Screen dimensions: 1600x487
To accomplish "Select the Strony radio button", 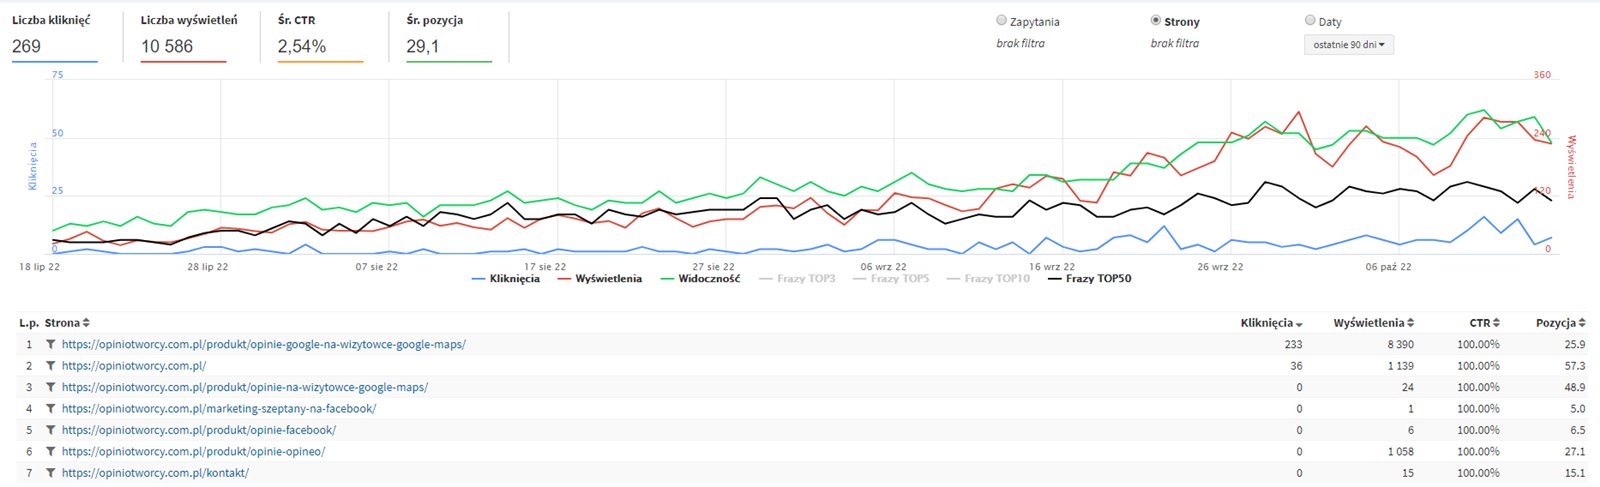I will (1156, 21).
